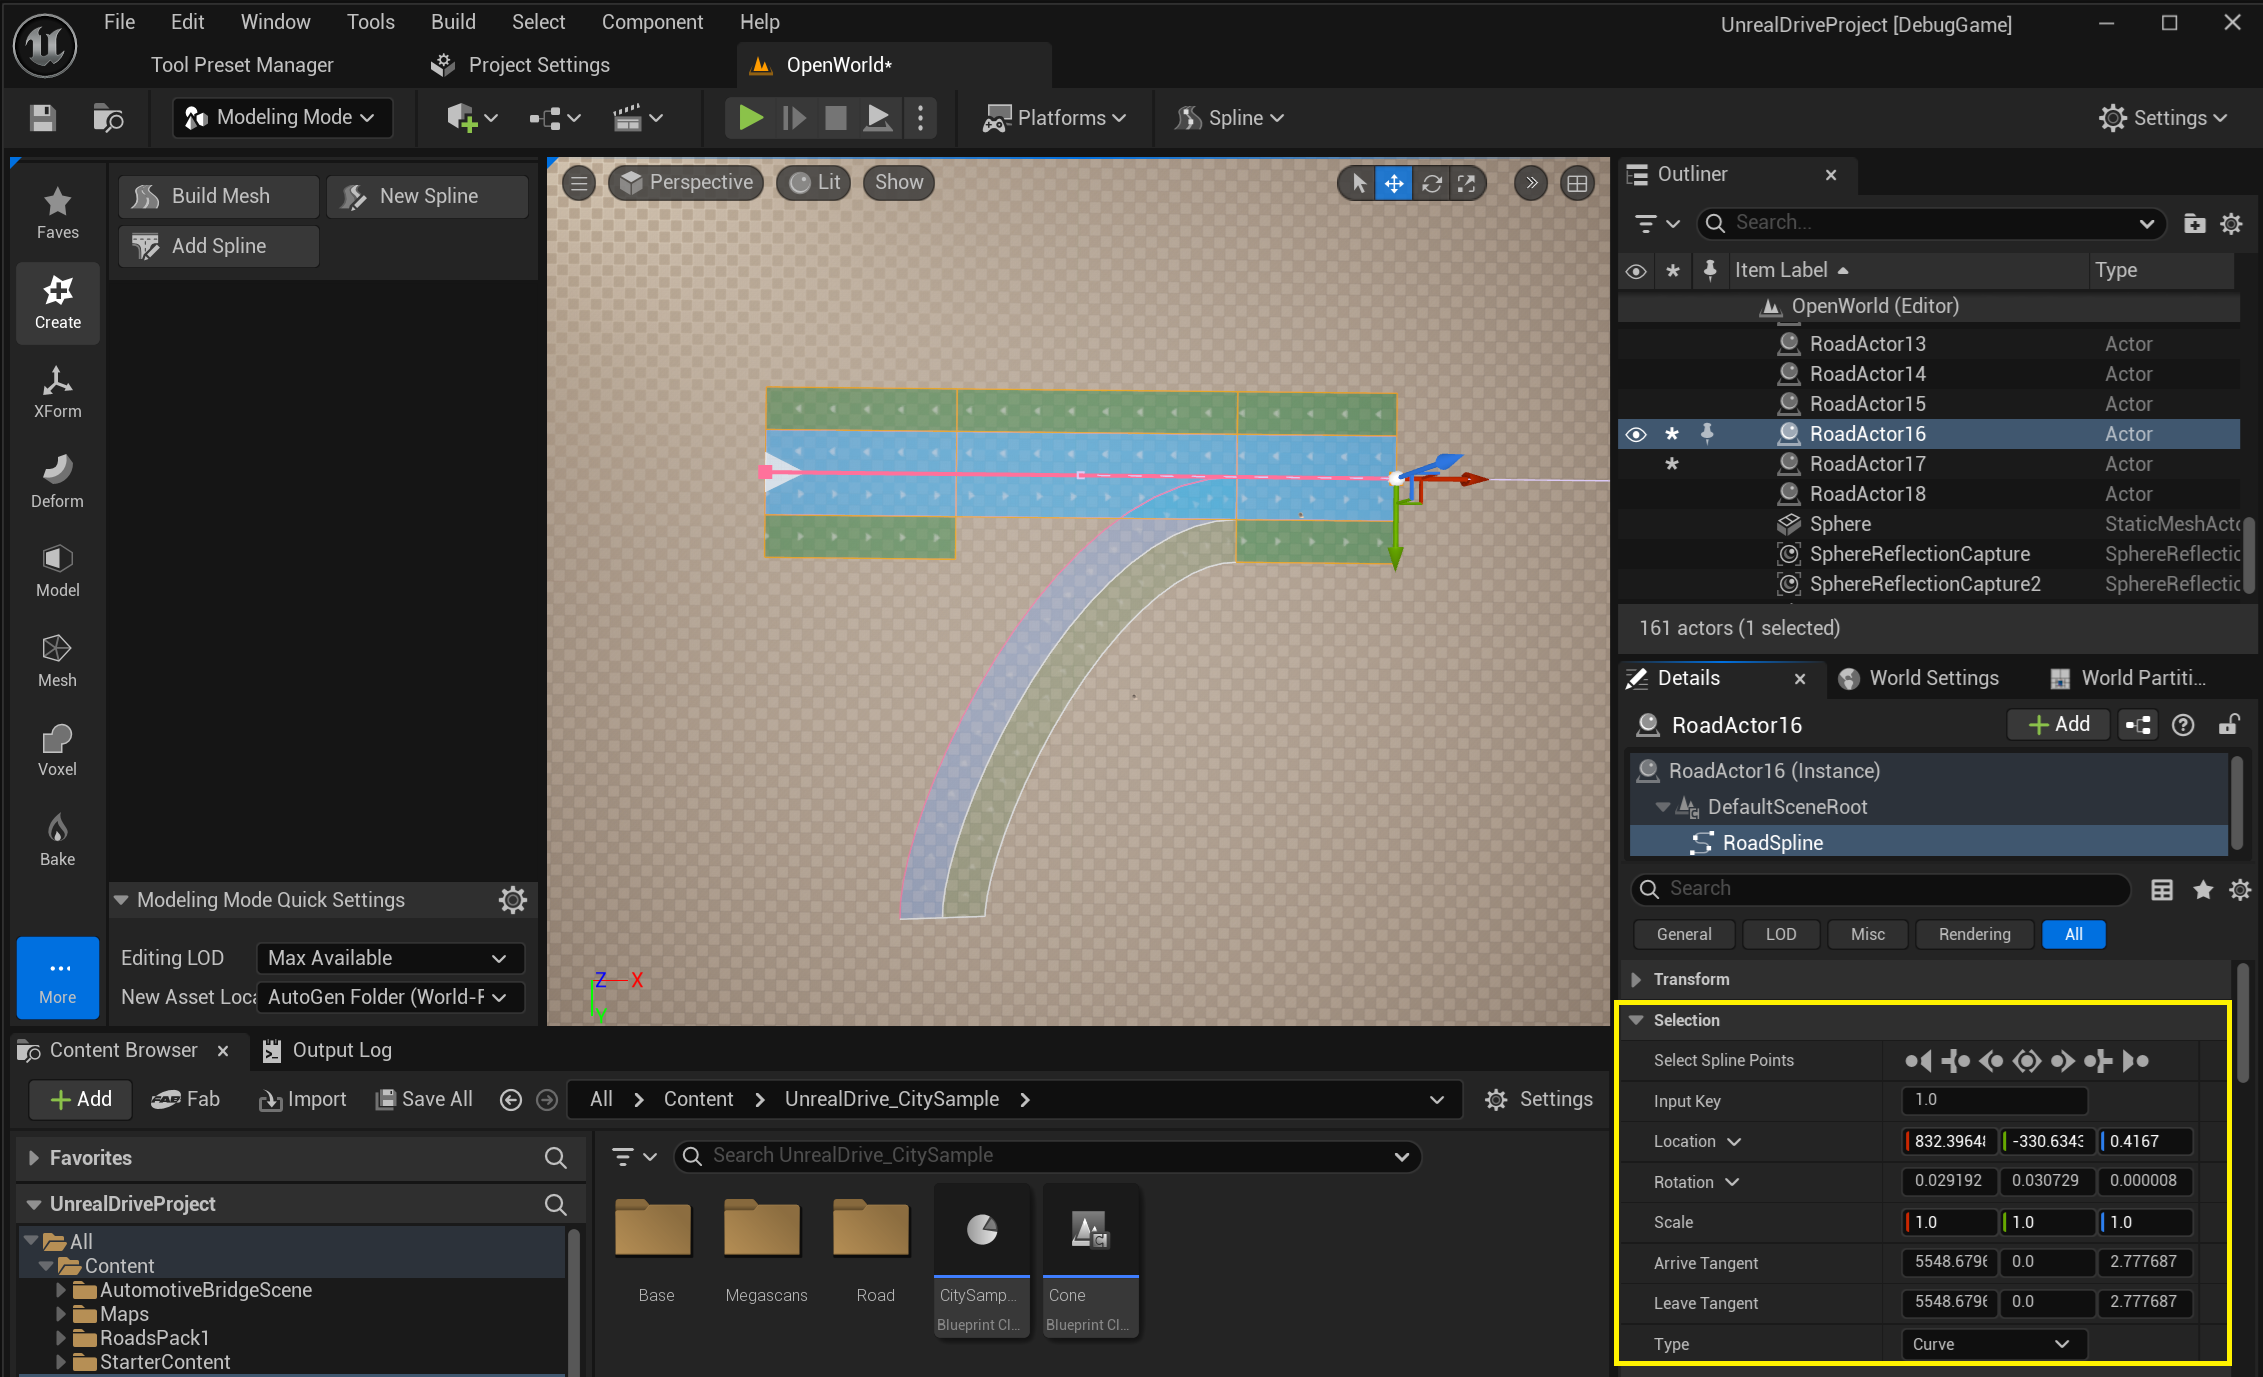
Task: Open the Blueprints toolbar icon menu
Action: 554,118
